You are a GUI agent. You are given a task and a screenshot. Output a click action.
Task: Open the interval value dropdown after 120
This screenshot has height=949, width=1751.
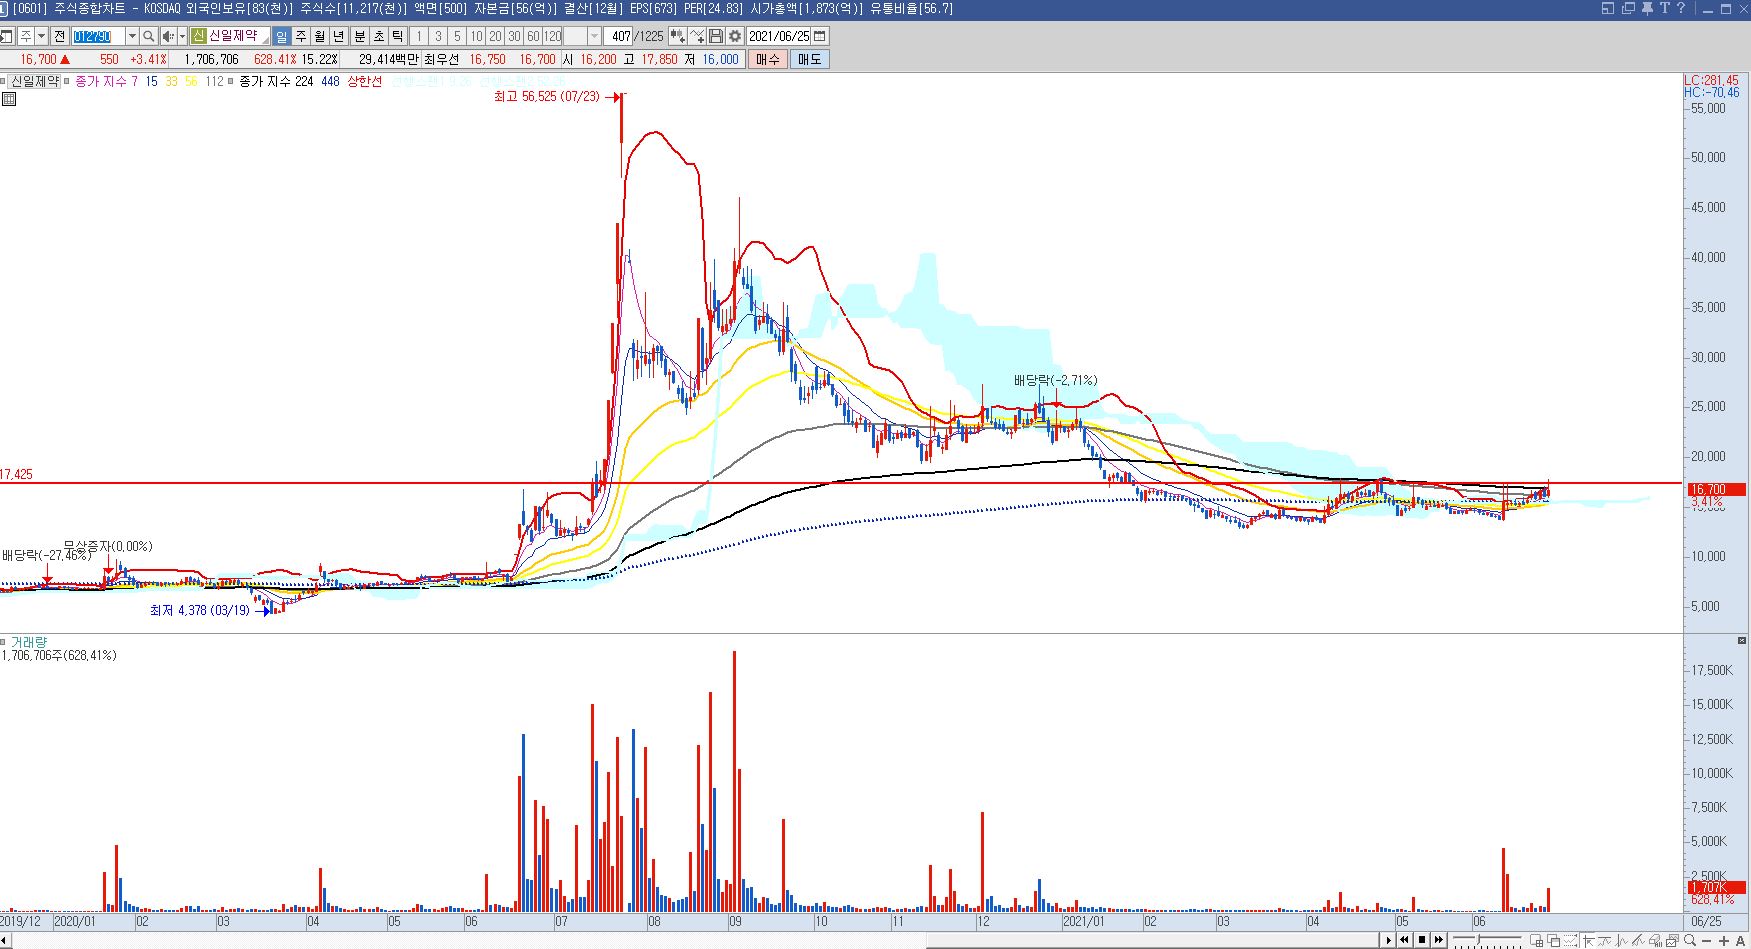[x=594, y=36]
